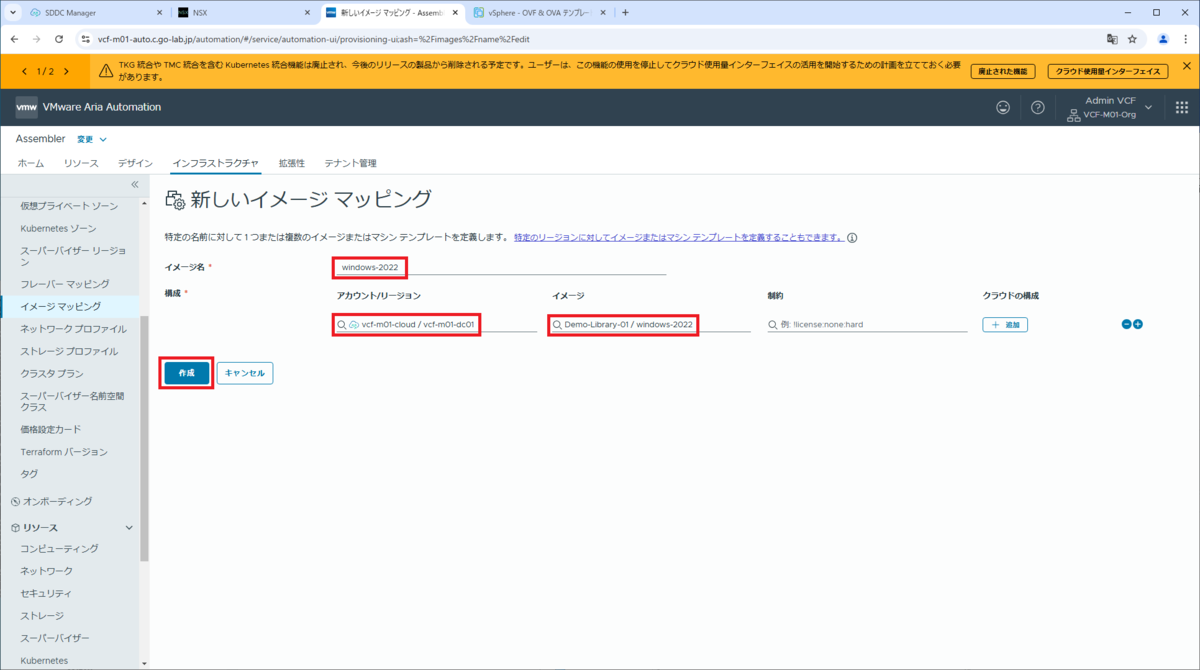
Task: Open the tab search dropdown arrow
Action: (13, 12)
